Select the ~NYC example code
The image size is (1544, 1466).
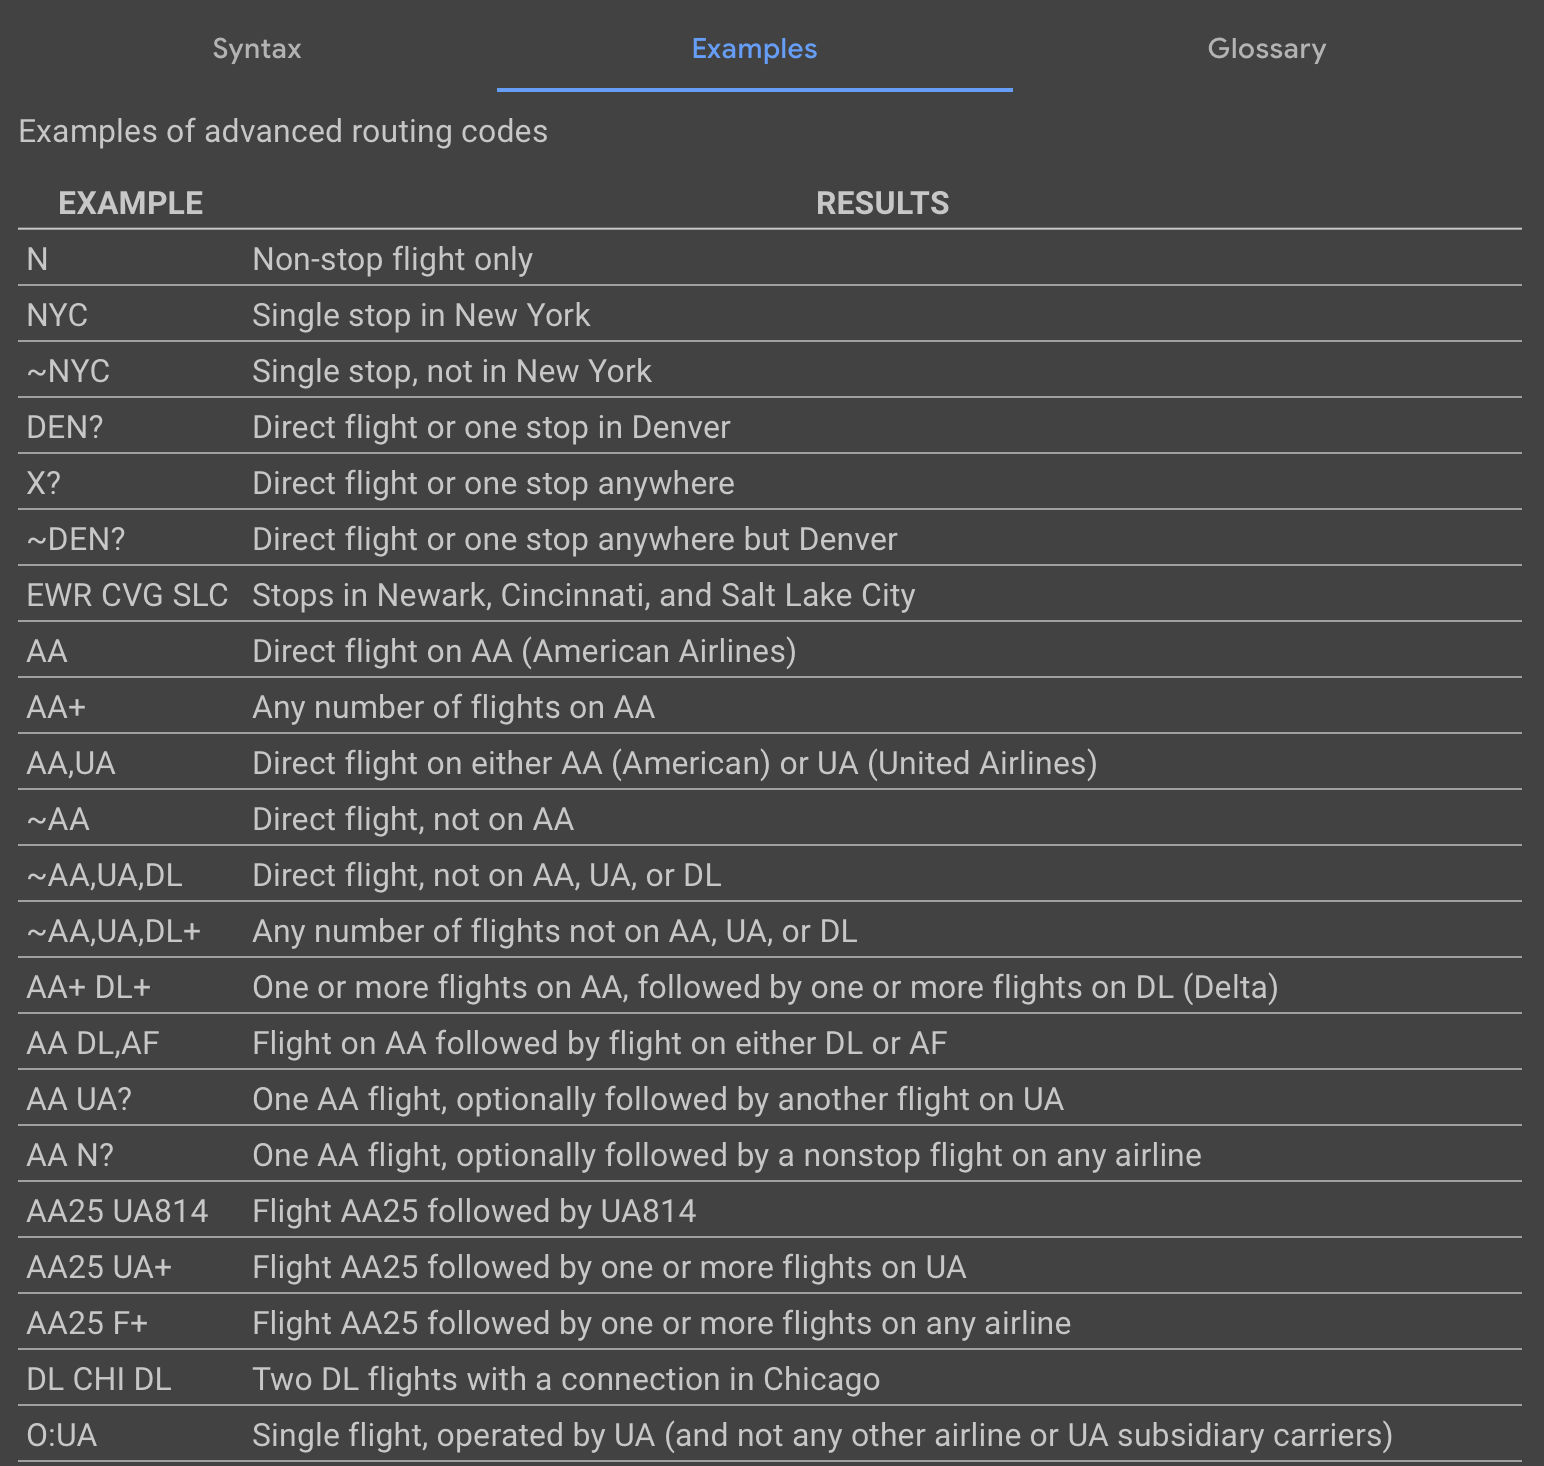68,372
